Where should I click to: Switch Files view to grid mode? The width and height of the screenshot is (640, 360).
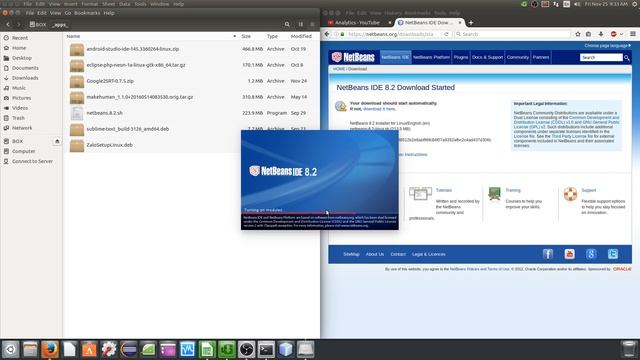click(x=300, y=24)
